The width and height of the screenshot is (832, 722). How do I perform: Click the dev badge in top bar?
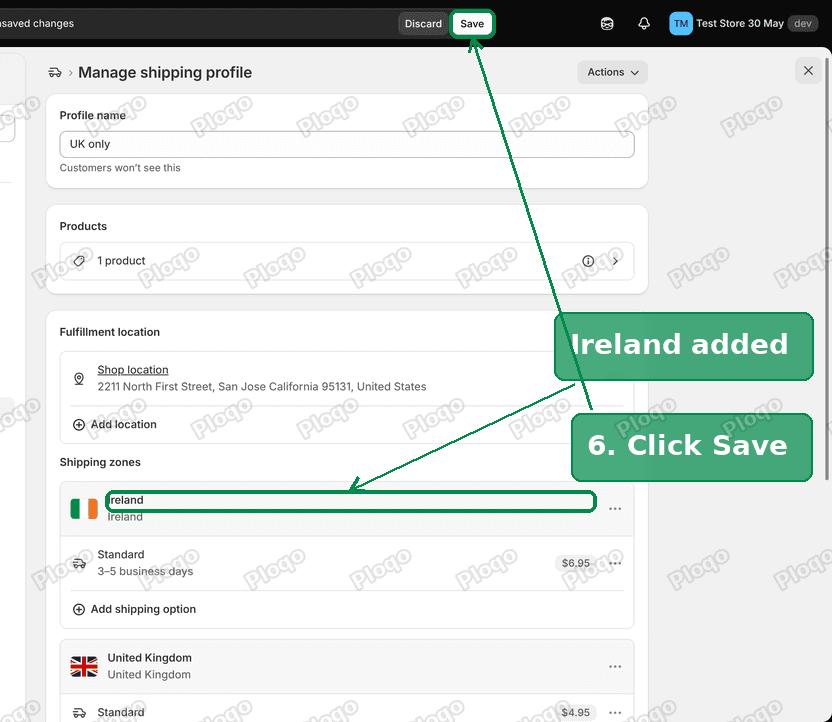tap(802, 23)
